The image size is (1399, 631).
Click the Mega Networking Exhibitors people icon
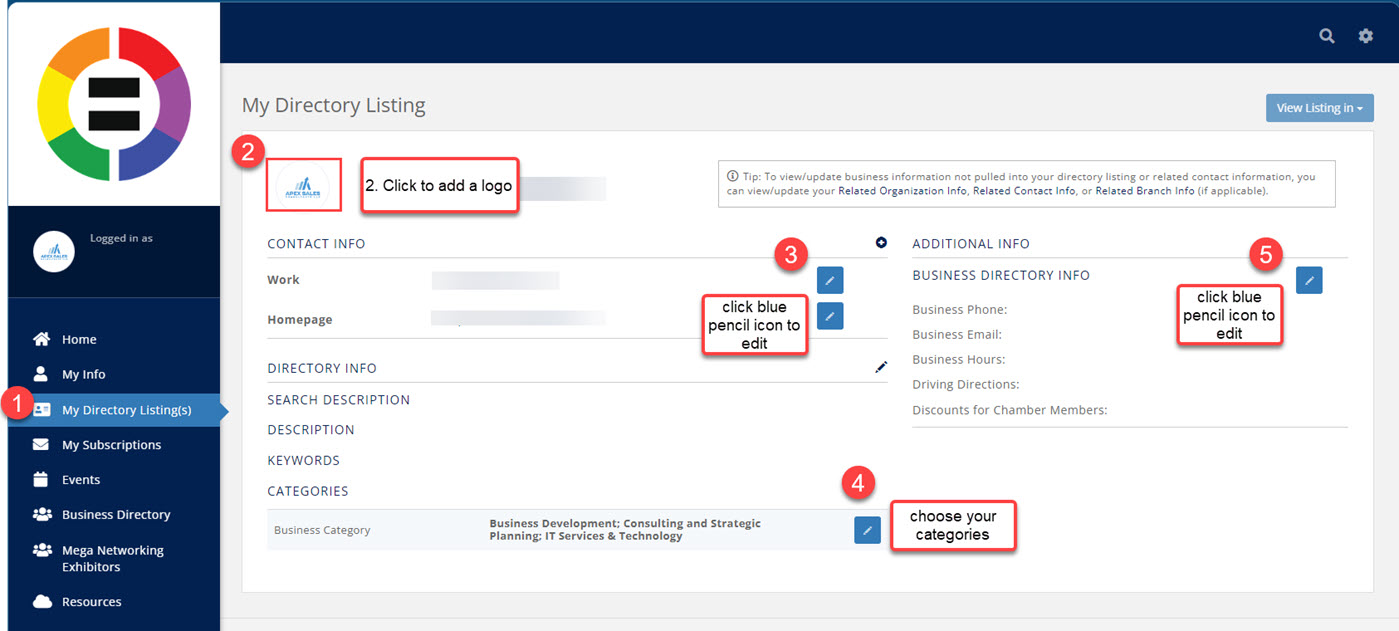click(42, 550)
